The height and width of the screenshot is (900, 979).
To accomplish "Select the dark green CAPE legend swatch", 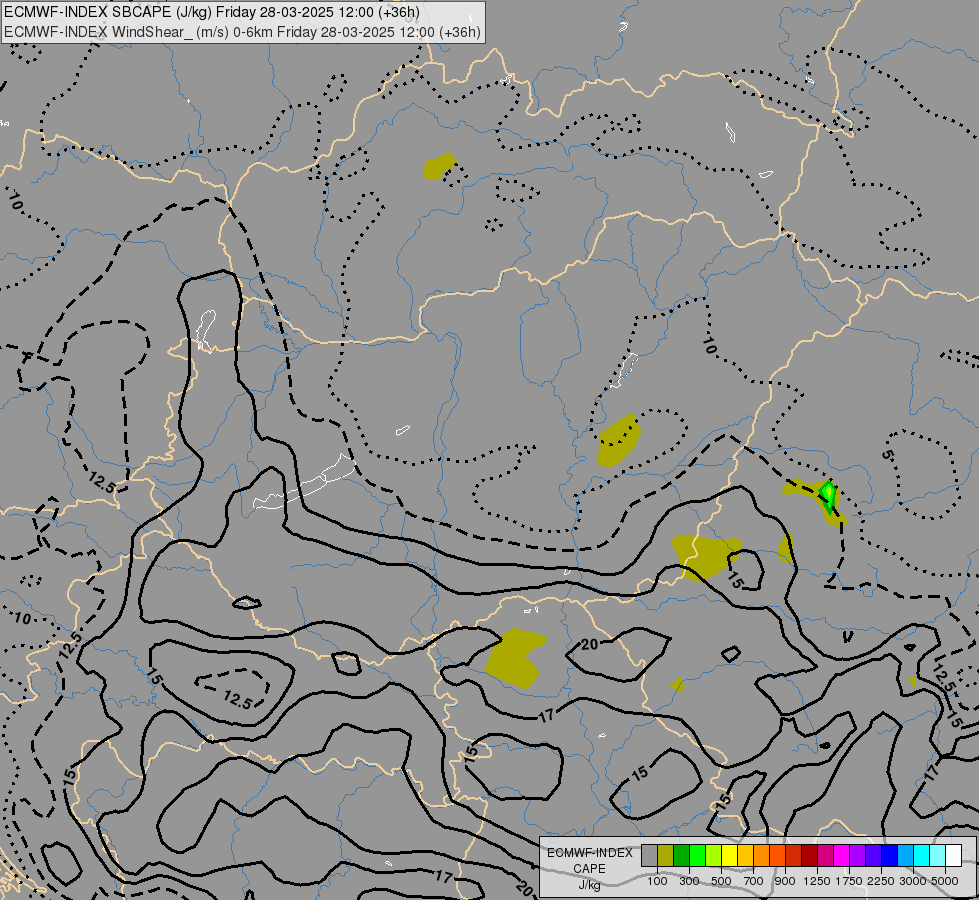I will (681, 856).
